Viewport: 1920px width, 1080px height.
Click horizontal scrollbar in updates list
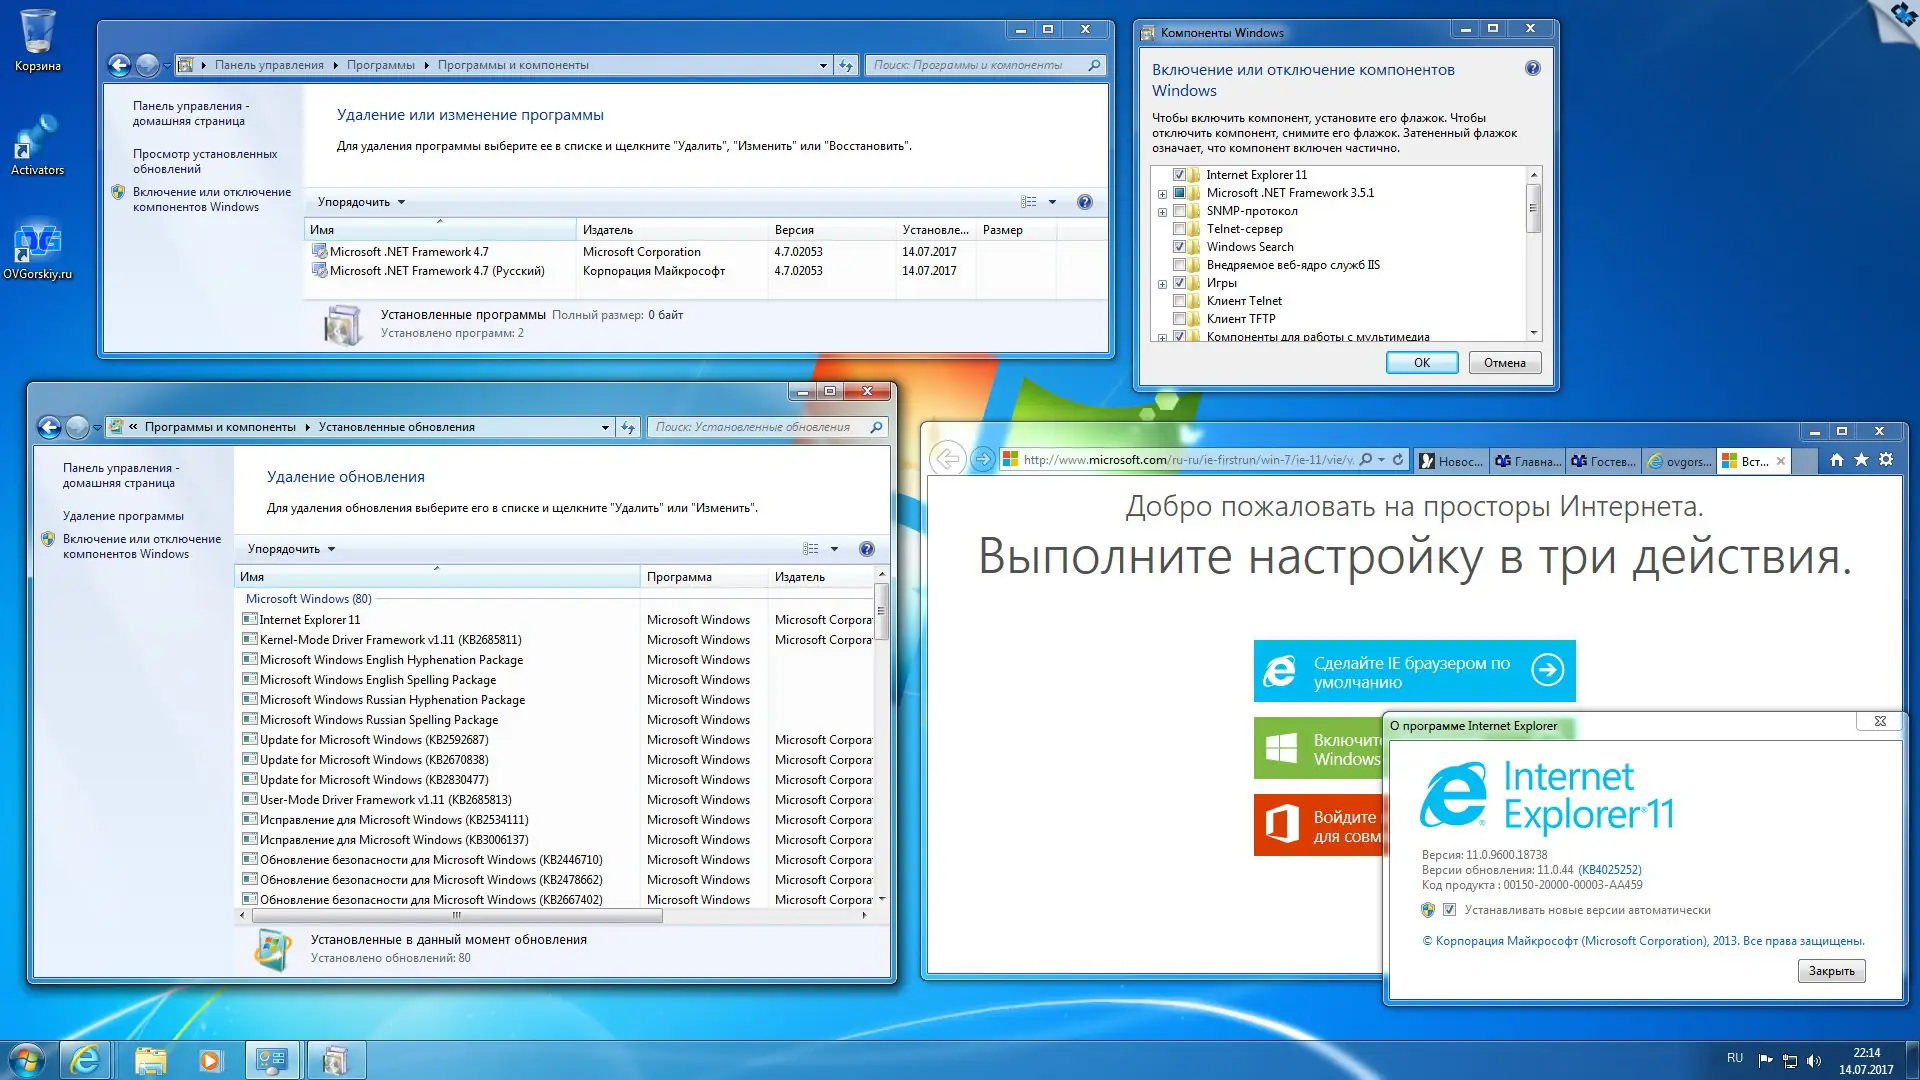coord(456,915)
